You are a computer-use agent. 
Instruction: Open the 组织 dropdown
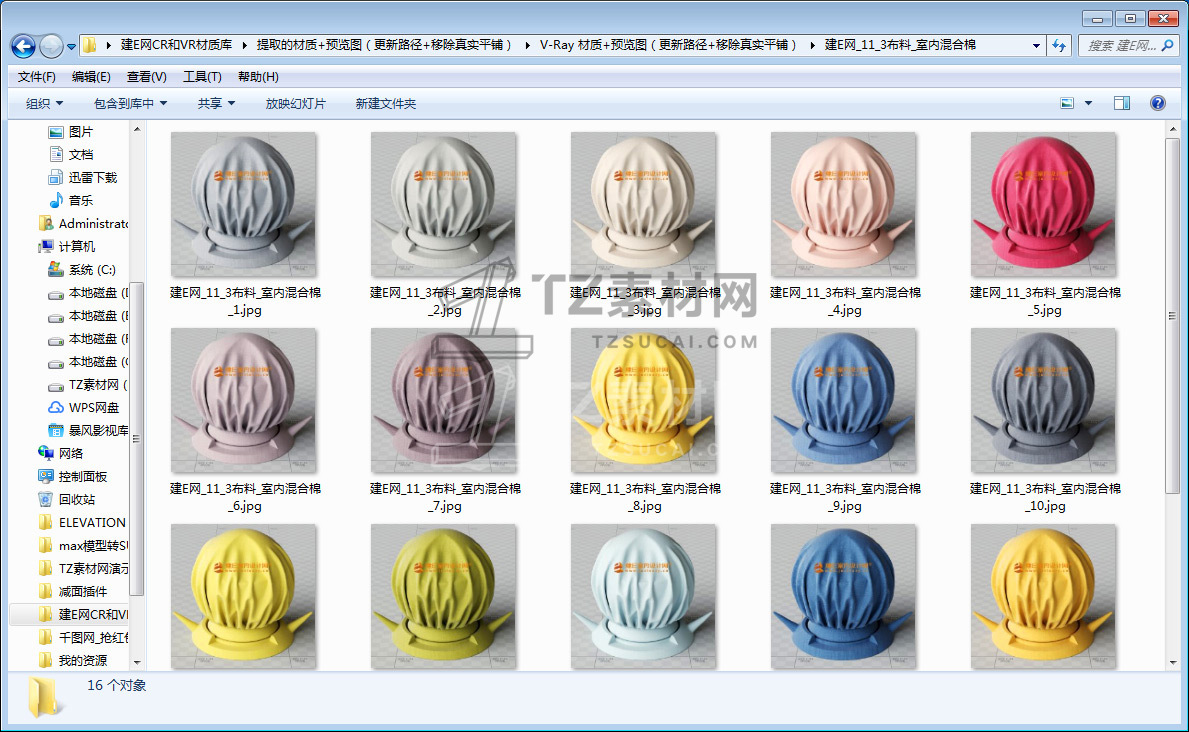(44, 104)
